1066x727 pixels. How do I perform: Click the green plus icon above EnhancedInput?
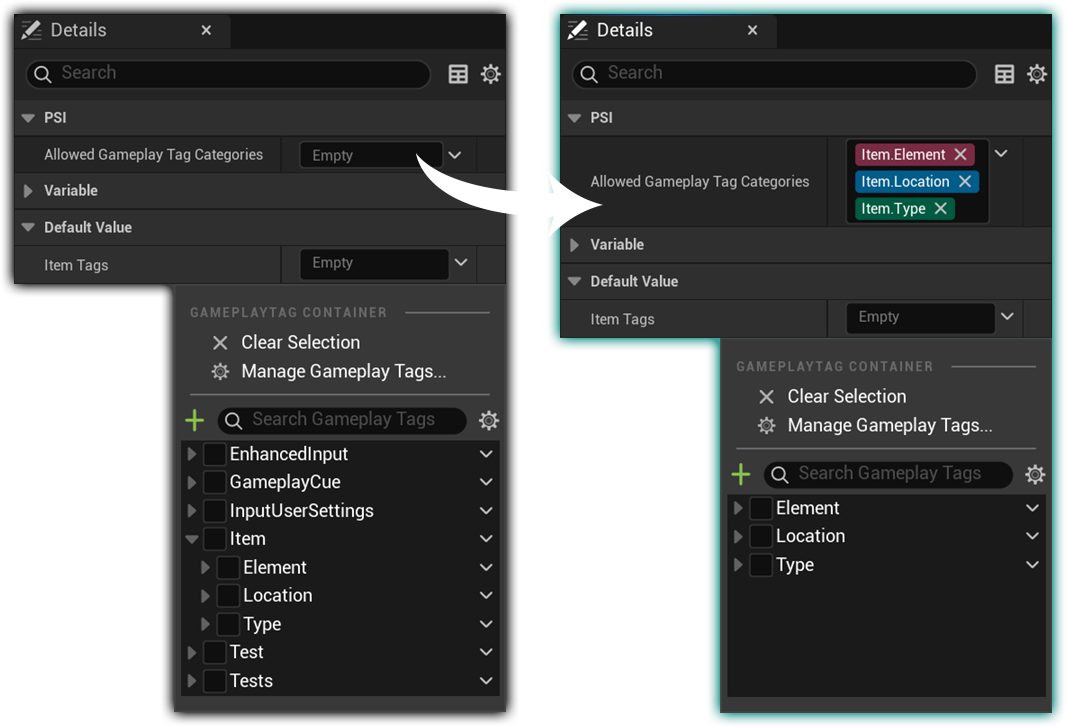tap(195, 420)
